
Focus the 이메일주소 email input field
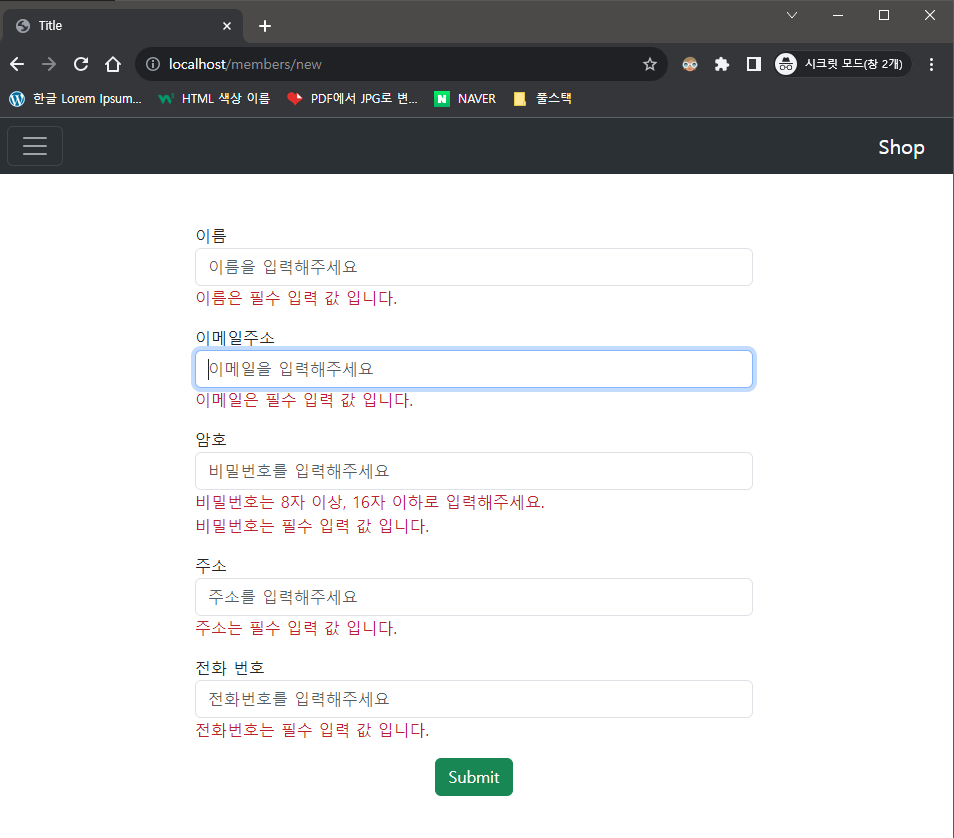[473, 369]
